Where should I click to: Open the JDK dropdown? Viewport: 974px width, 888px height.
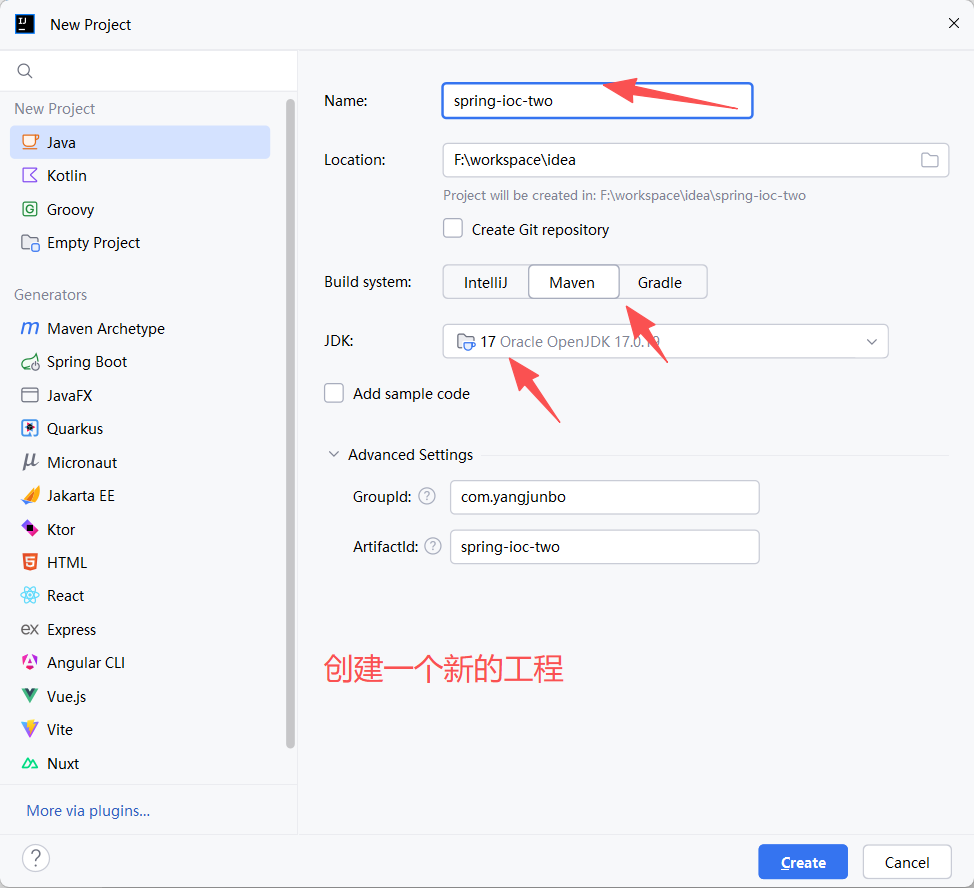point(665,342)
